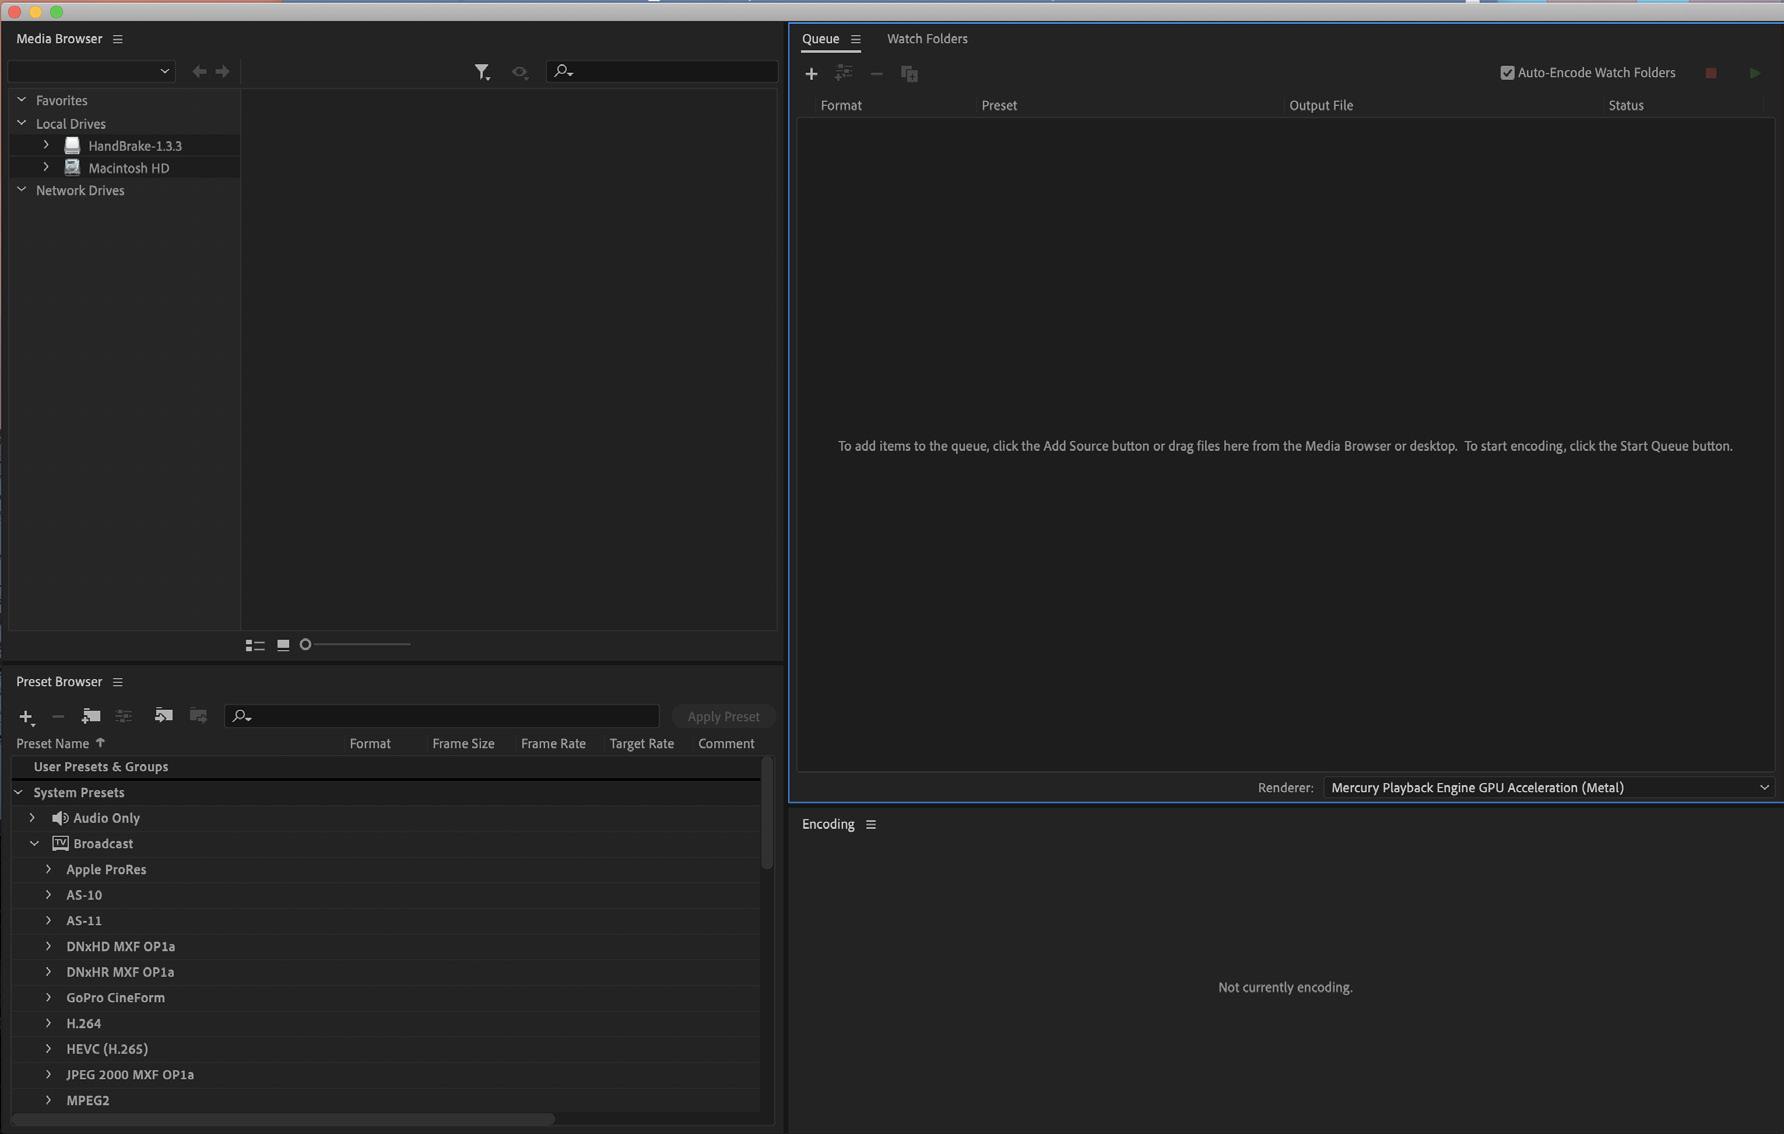Viewport: 1784px width, 1134px height.
Task: Expand the HandBrake-1.3.3 drive
Action: 46,145
